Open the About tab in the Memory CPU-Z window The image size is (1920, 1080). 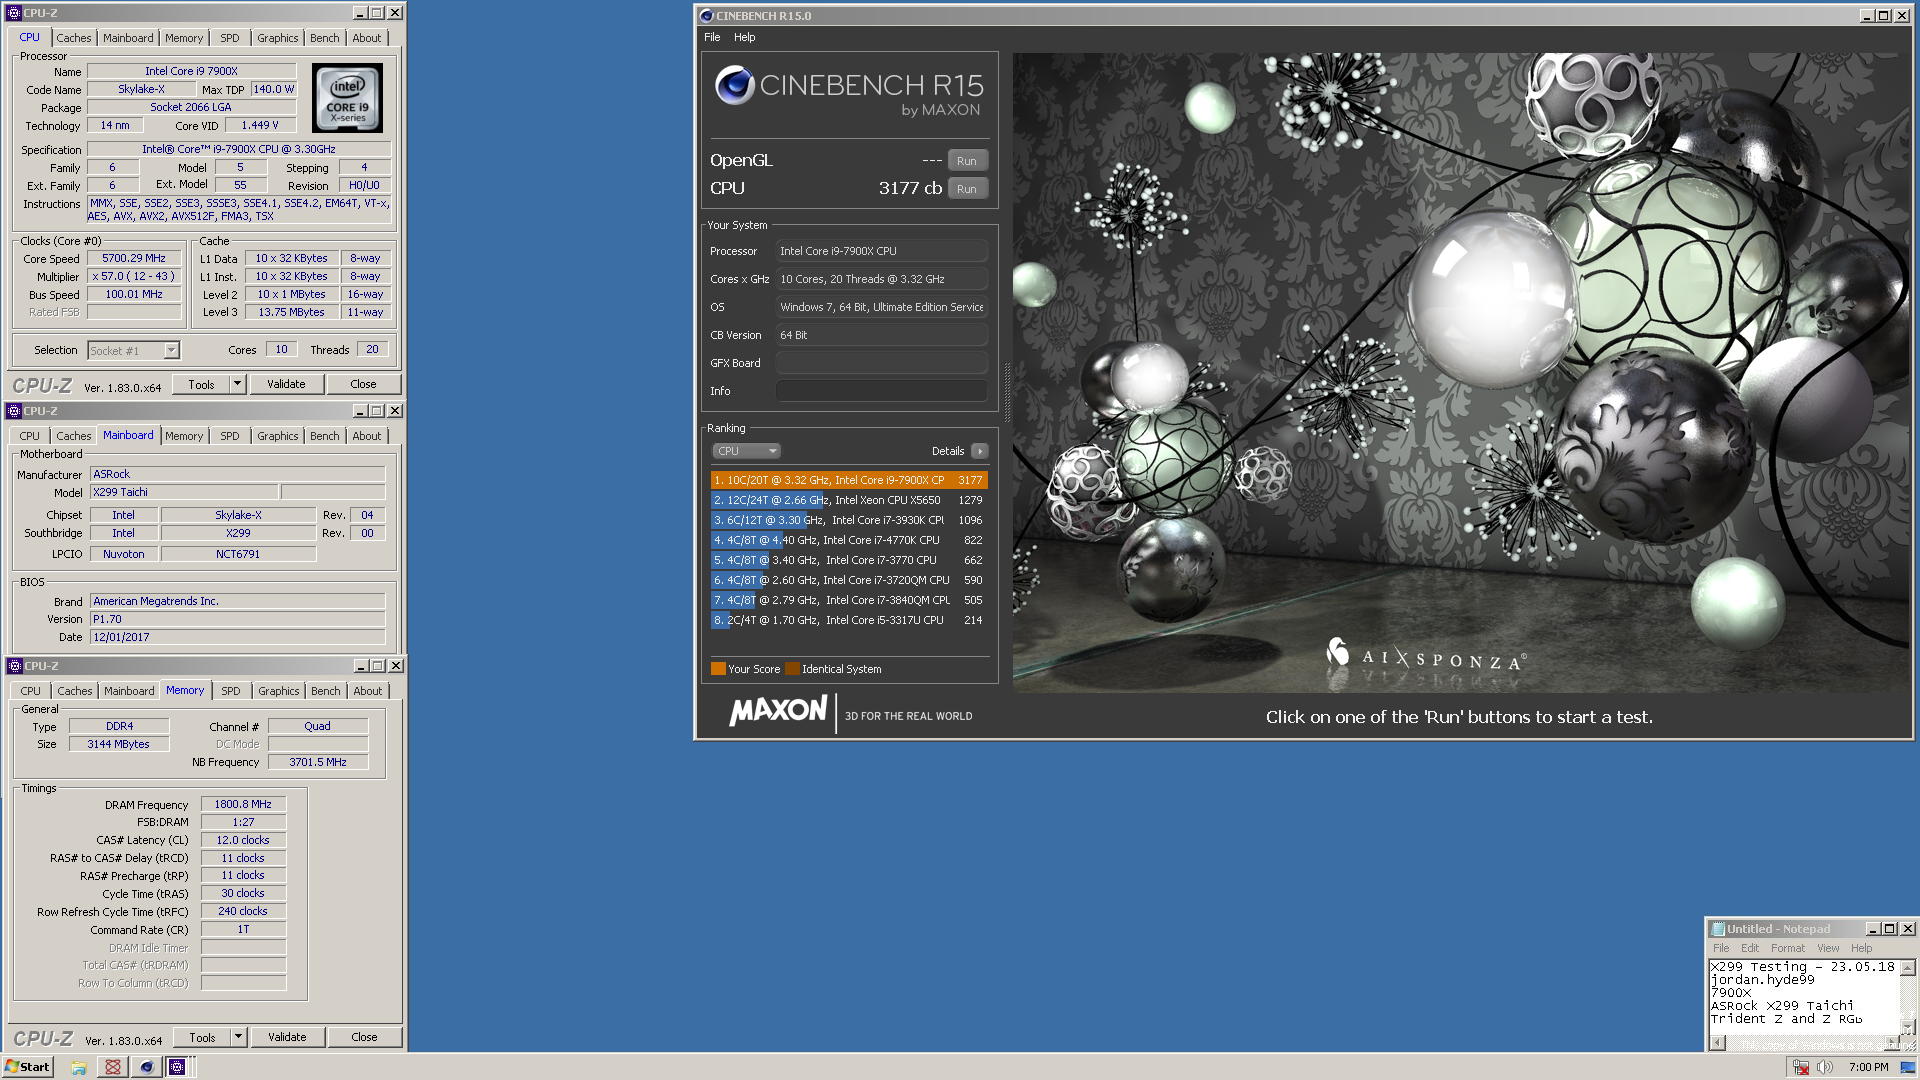click(368, 691)
